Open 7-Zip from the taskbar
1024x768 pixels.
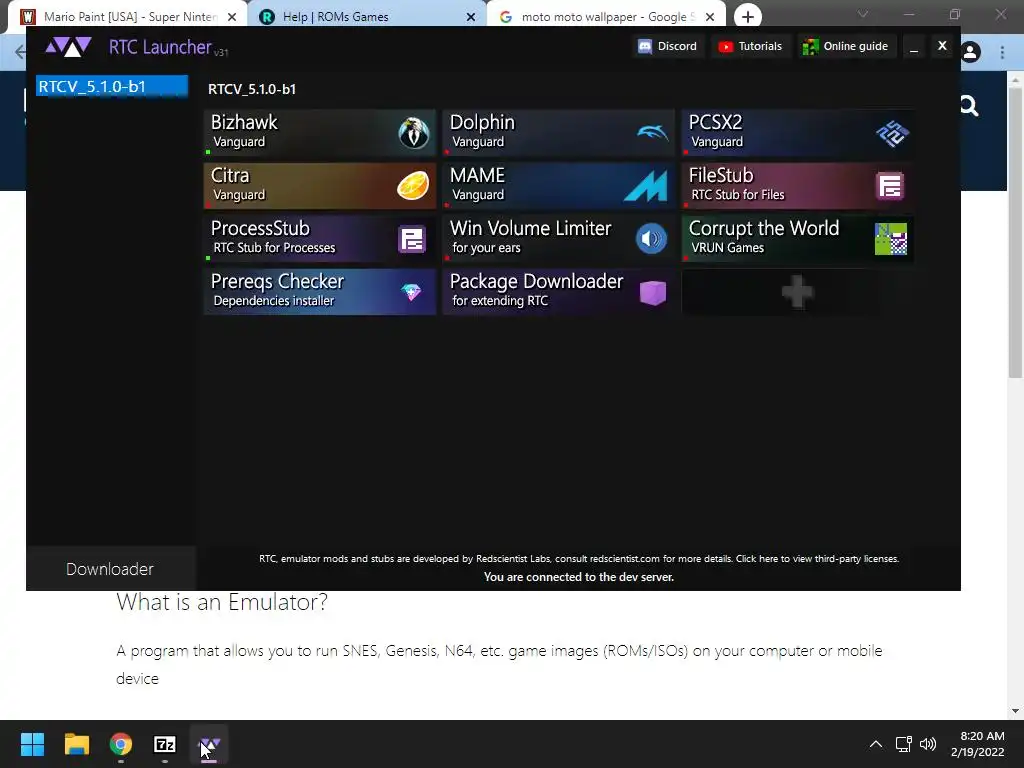coord(165,744)
